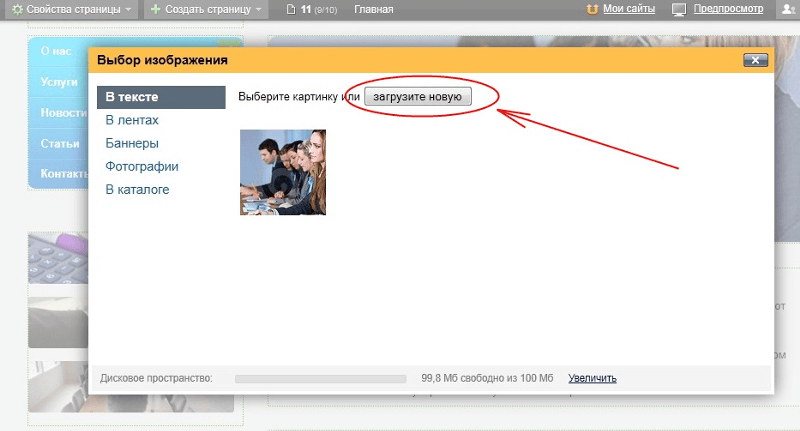Select the office team photo thumbnail

coord(283,172)
